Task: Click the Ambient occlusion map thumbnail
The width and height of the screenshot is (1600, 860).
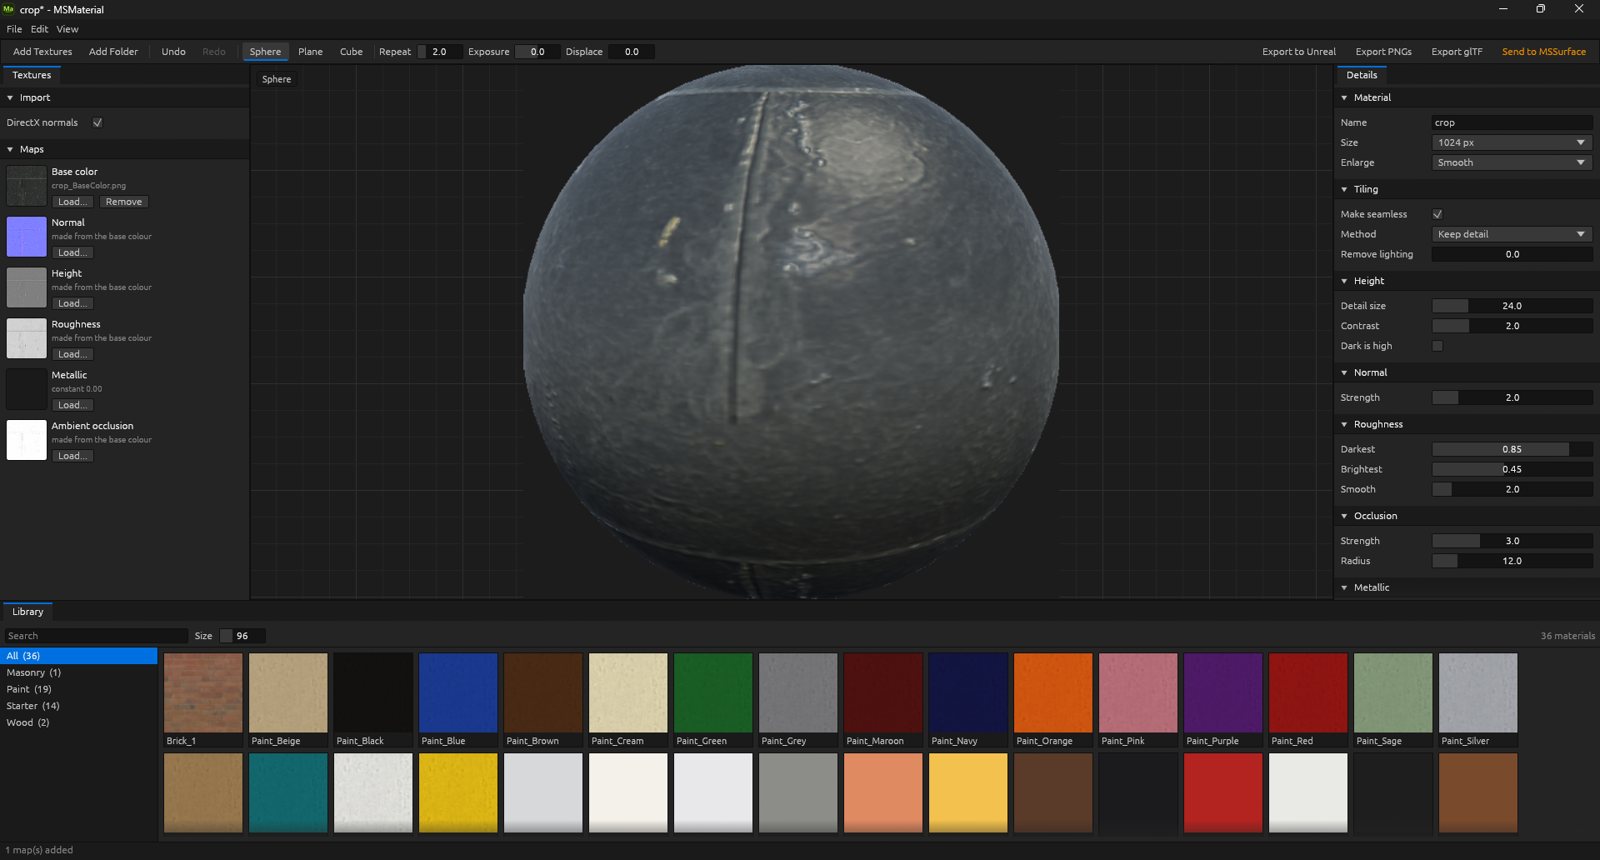Action: pyautogui.click(x=27, y=440)
